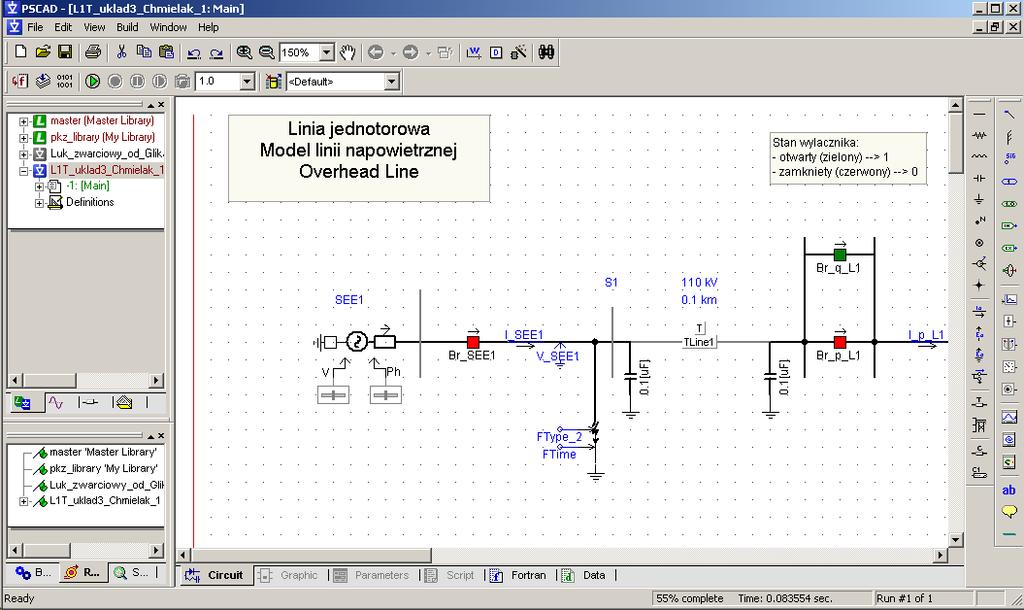Open the S... search tab in the bottom-left panel
This screenshot has height=610, width=1024.
click(x=131, y=573)
